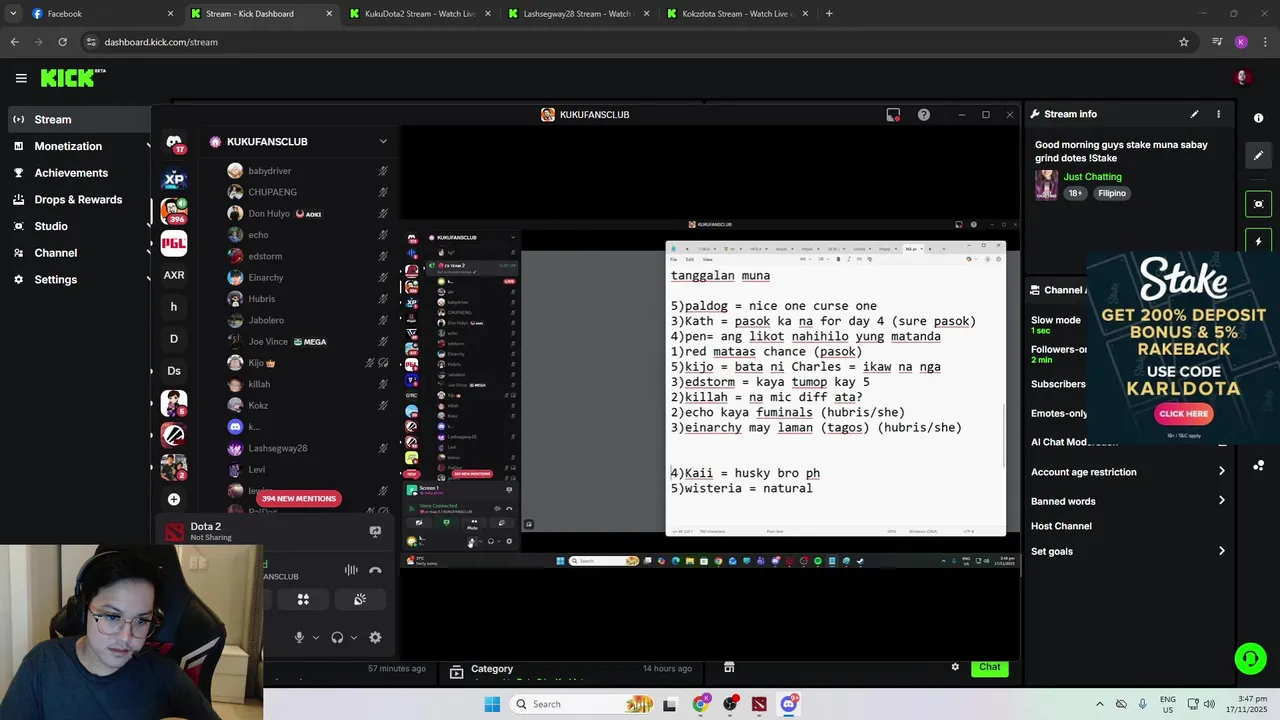This screenshot has height=720, width=1280.
Task: Open Dota 2 from the Windows taskbar
Action: [x=759, y=704]
